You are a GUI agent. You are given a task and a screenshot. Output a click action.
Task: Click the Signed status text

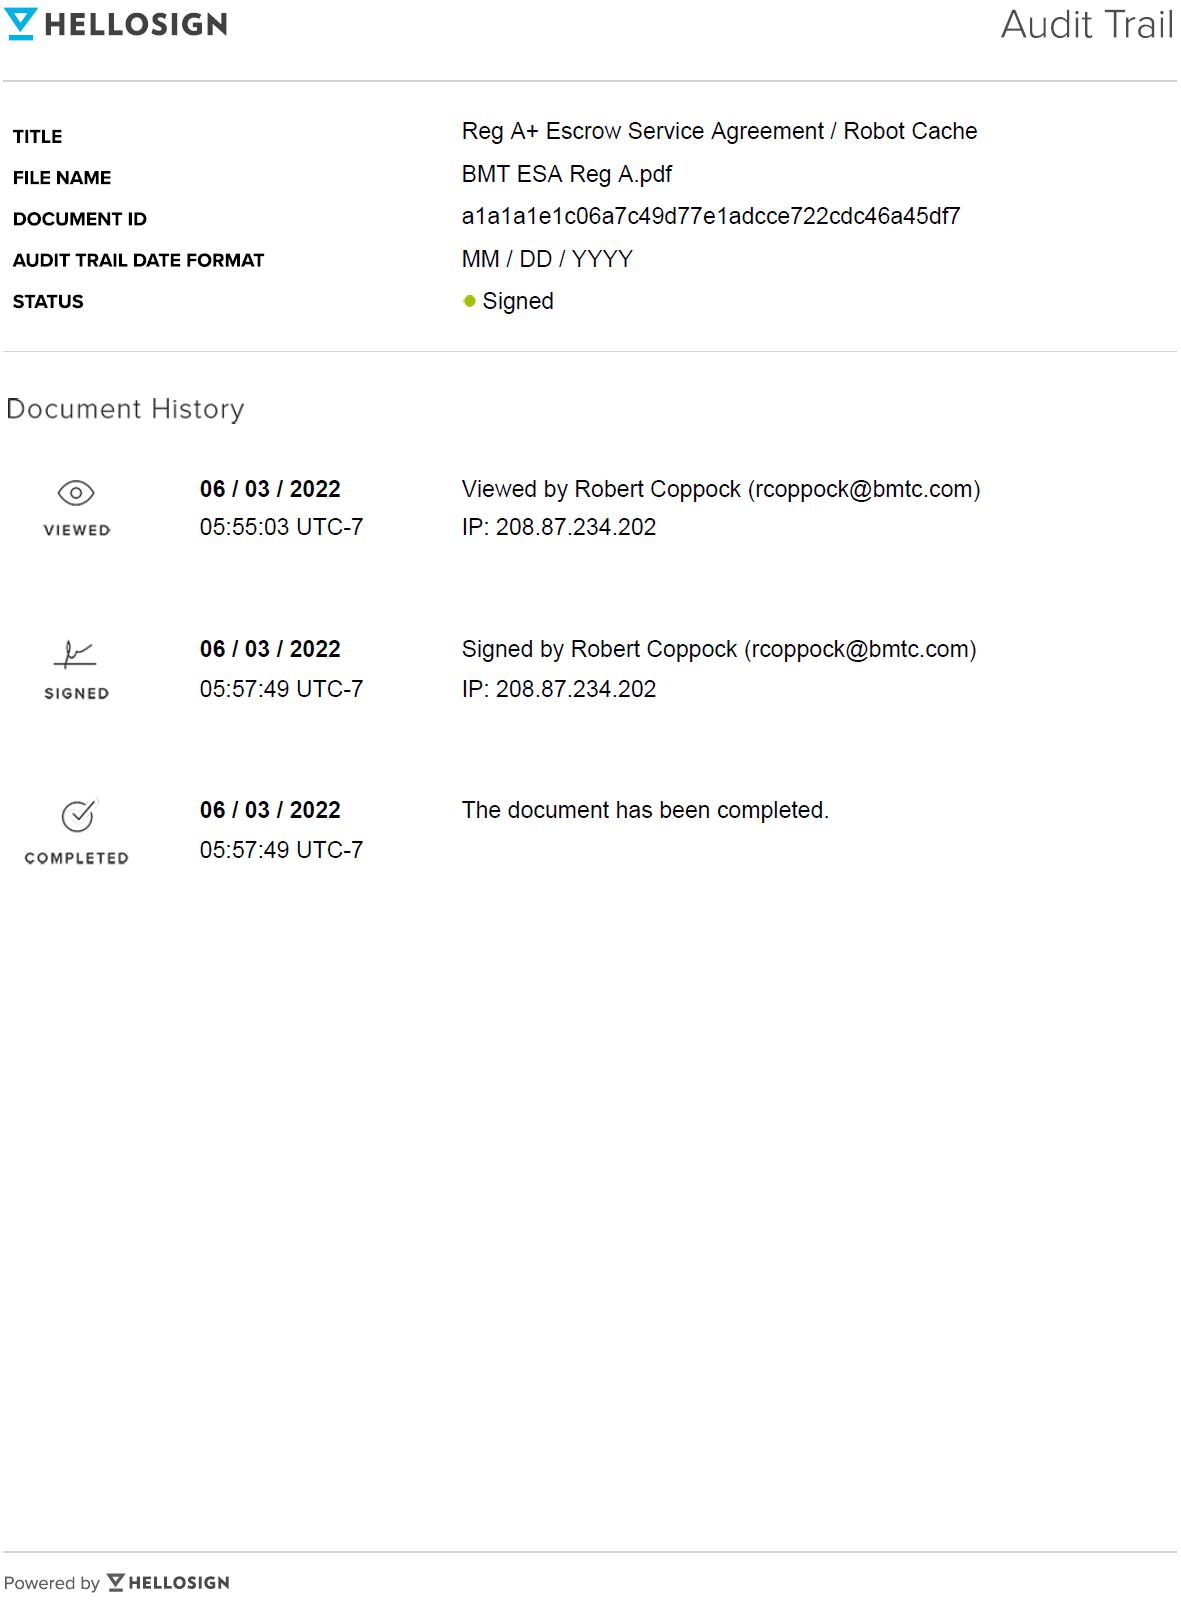[x=517, y=301]
